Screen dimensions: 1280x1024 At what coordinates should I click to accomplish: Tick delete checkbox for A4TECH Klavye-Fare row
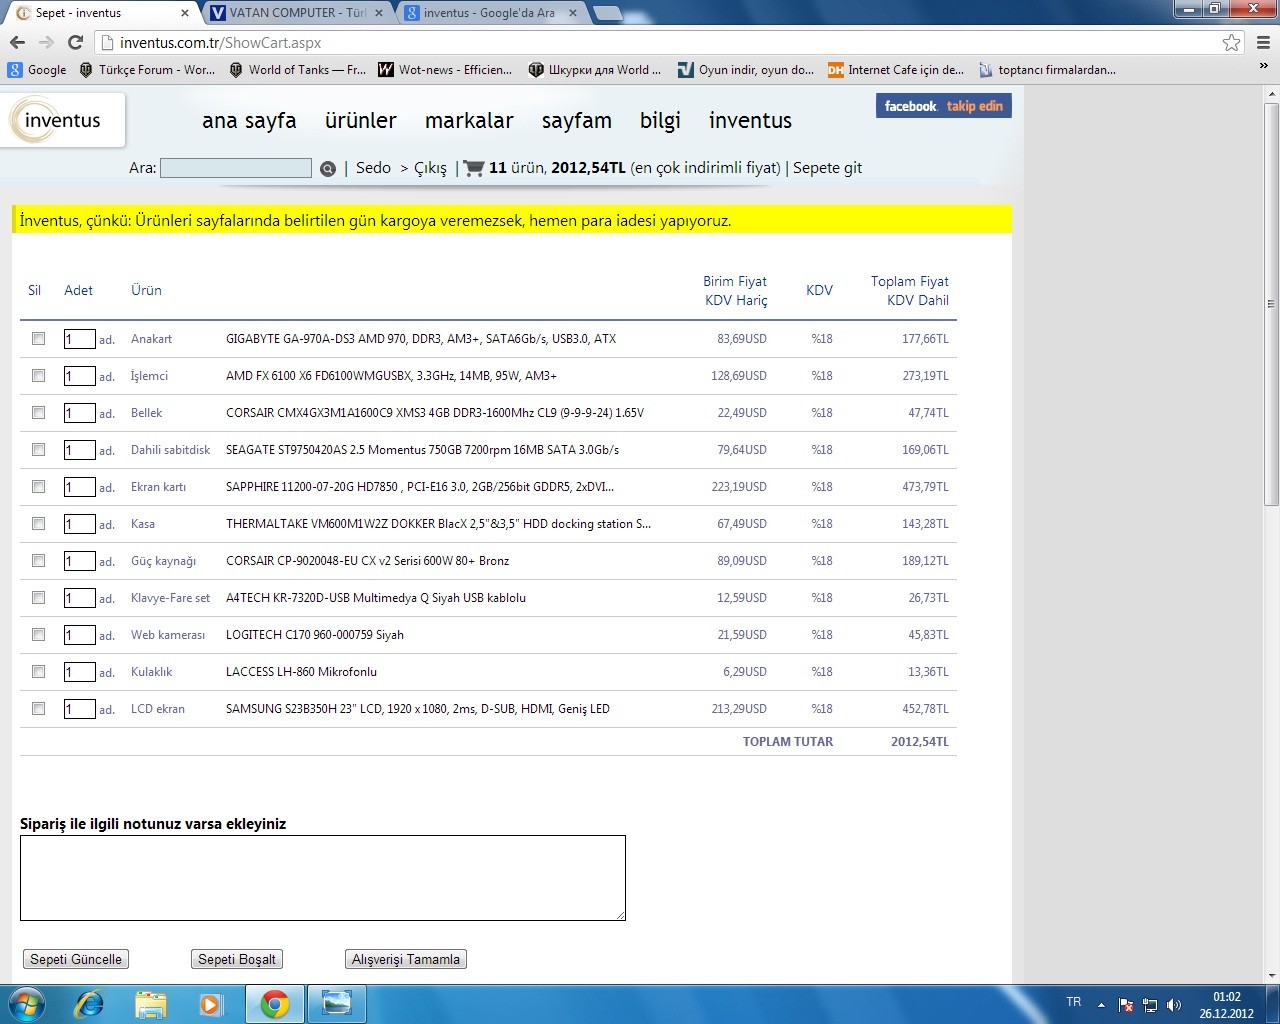38,598
